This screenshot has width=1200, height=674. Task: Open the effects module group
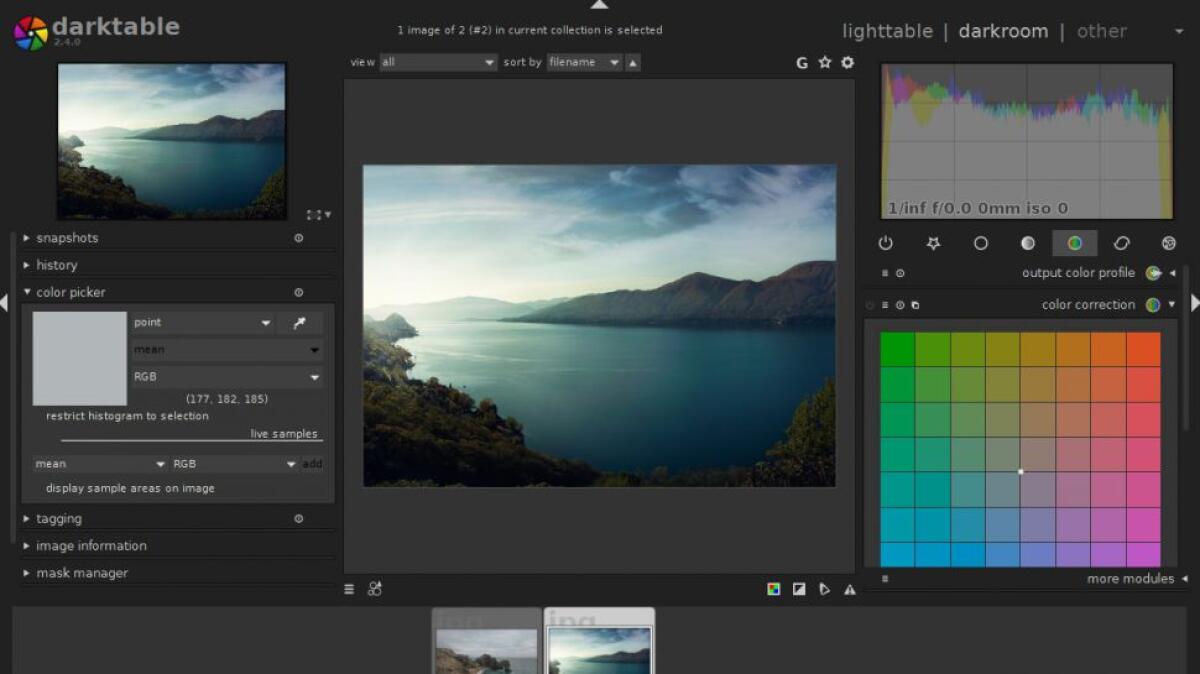coord(1168,243)
